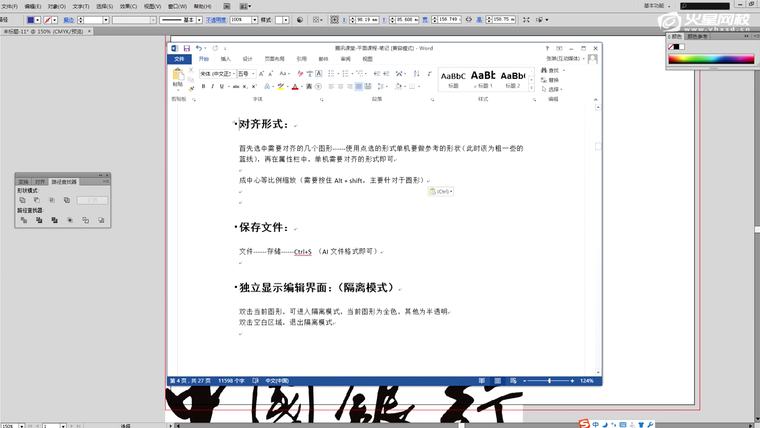Toggle Underline formatting in Word's ribbon
Screen dimensions: 760x428
[222, 87]
